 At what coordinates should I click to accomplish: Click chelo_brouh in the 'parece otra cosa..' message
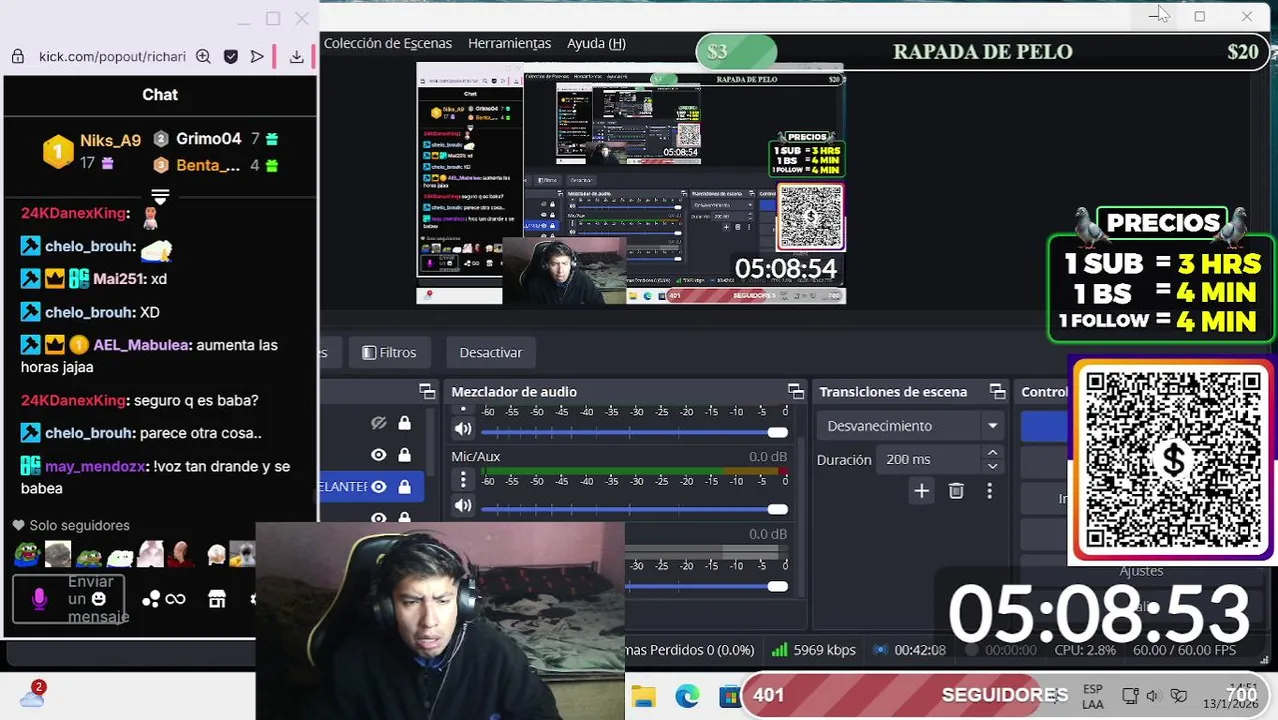89,433
